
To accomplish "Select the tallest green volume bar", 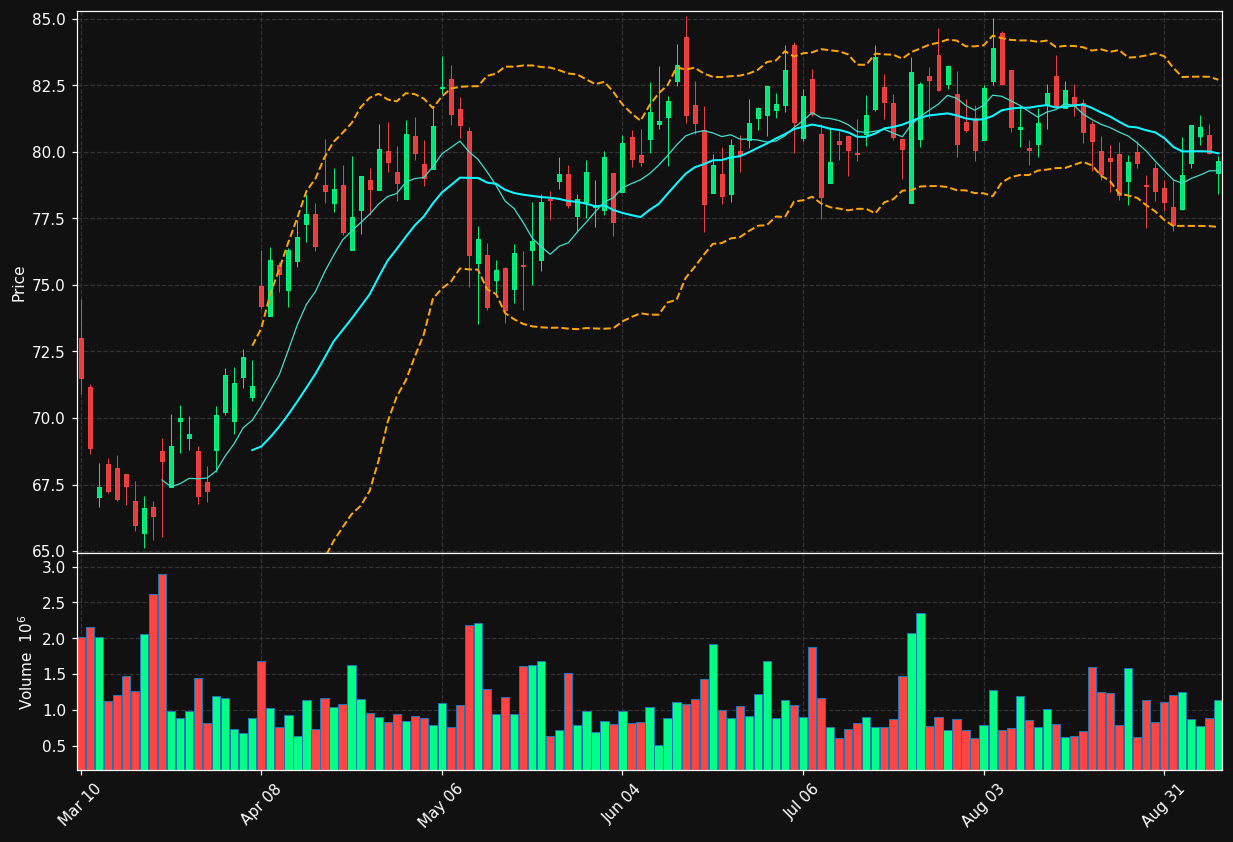I will (x=920, y=692).
